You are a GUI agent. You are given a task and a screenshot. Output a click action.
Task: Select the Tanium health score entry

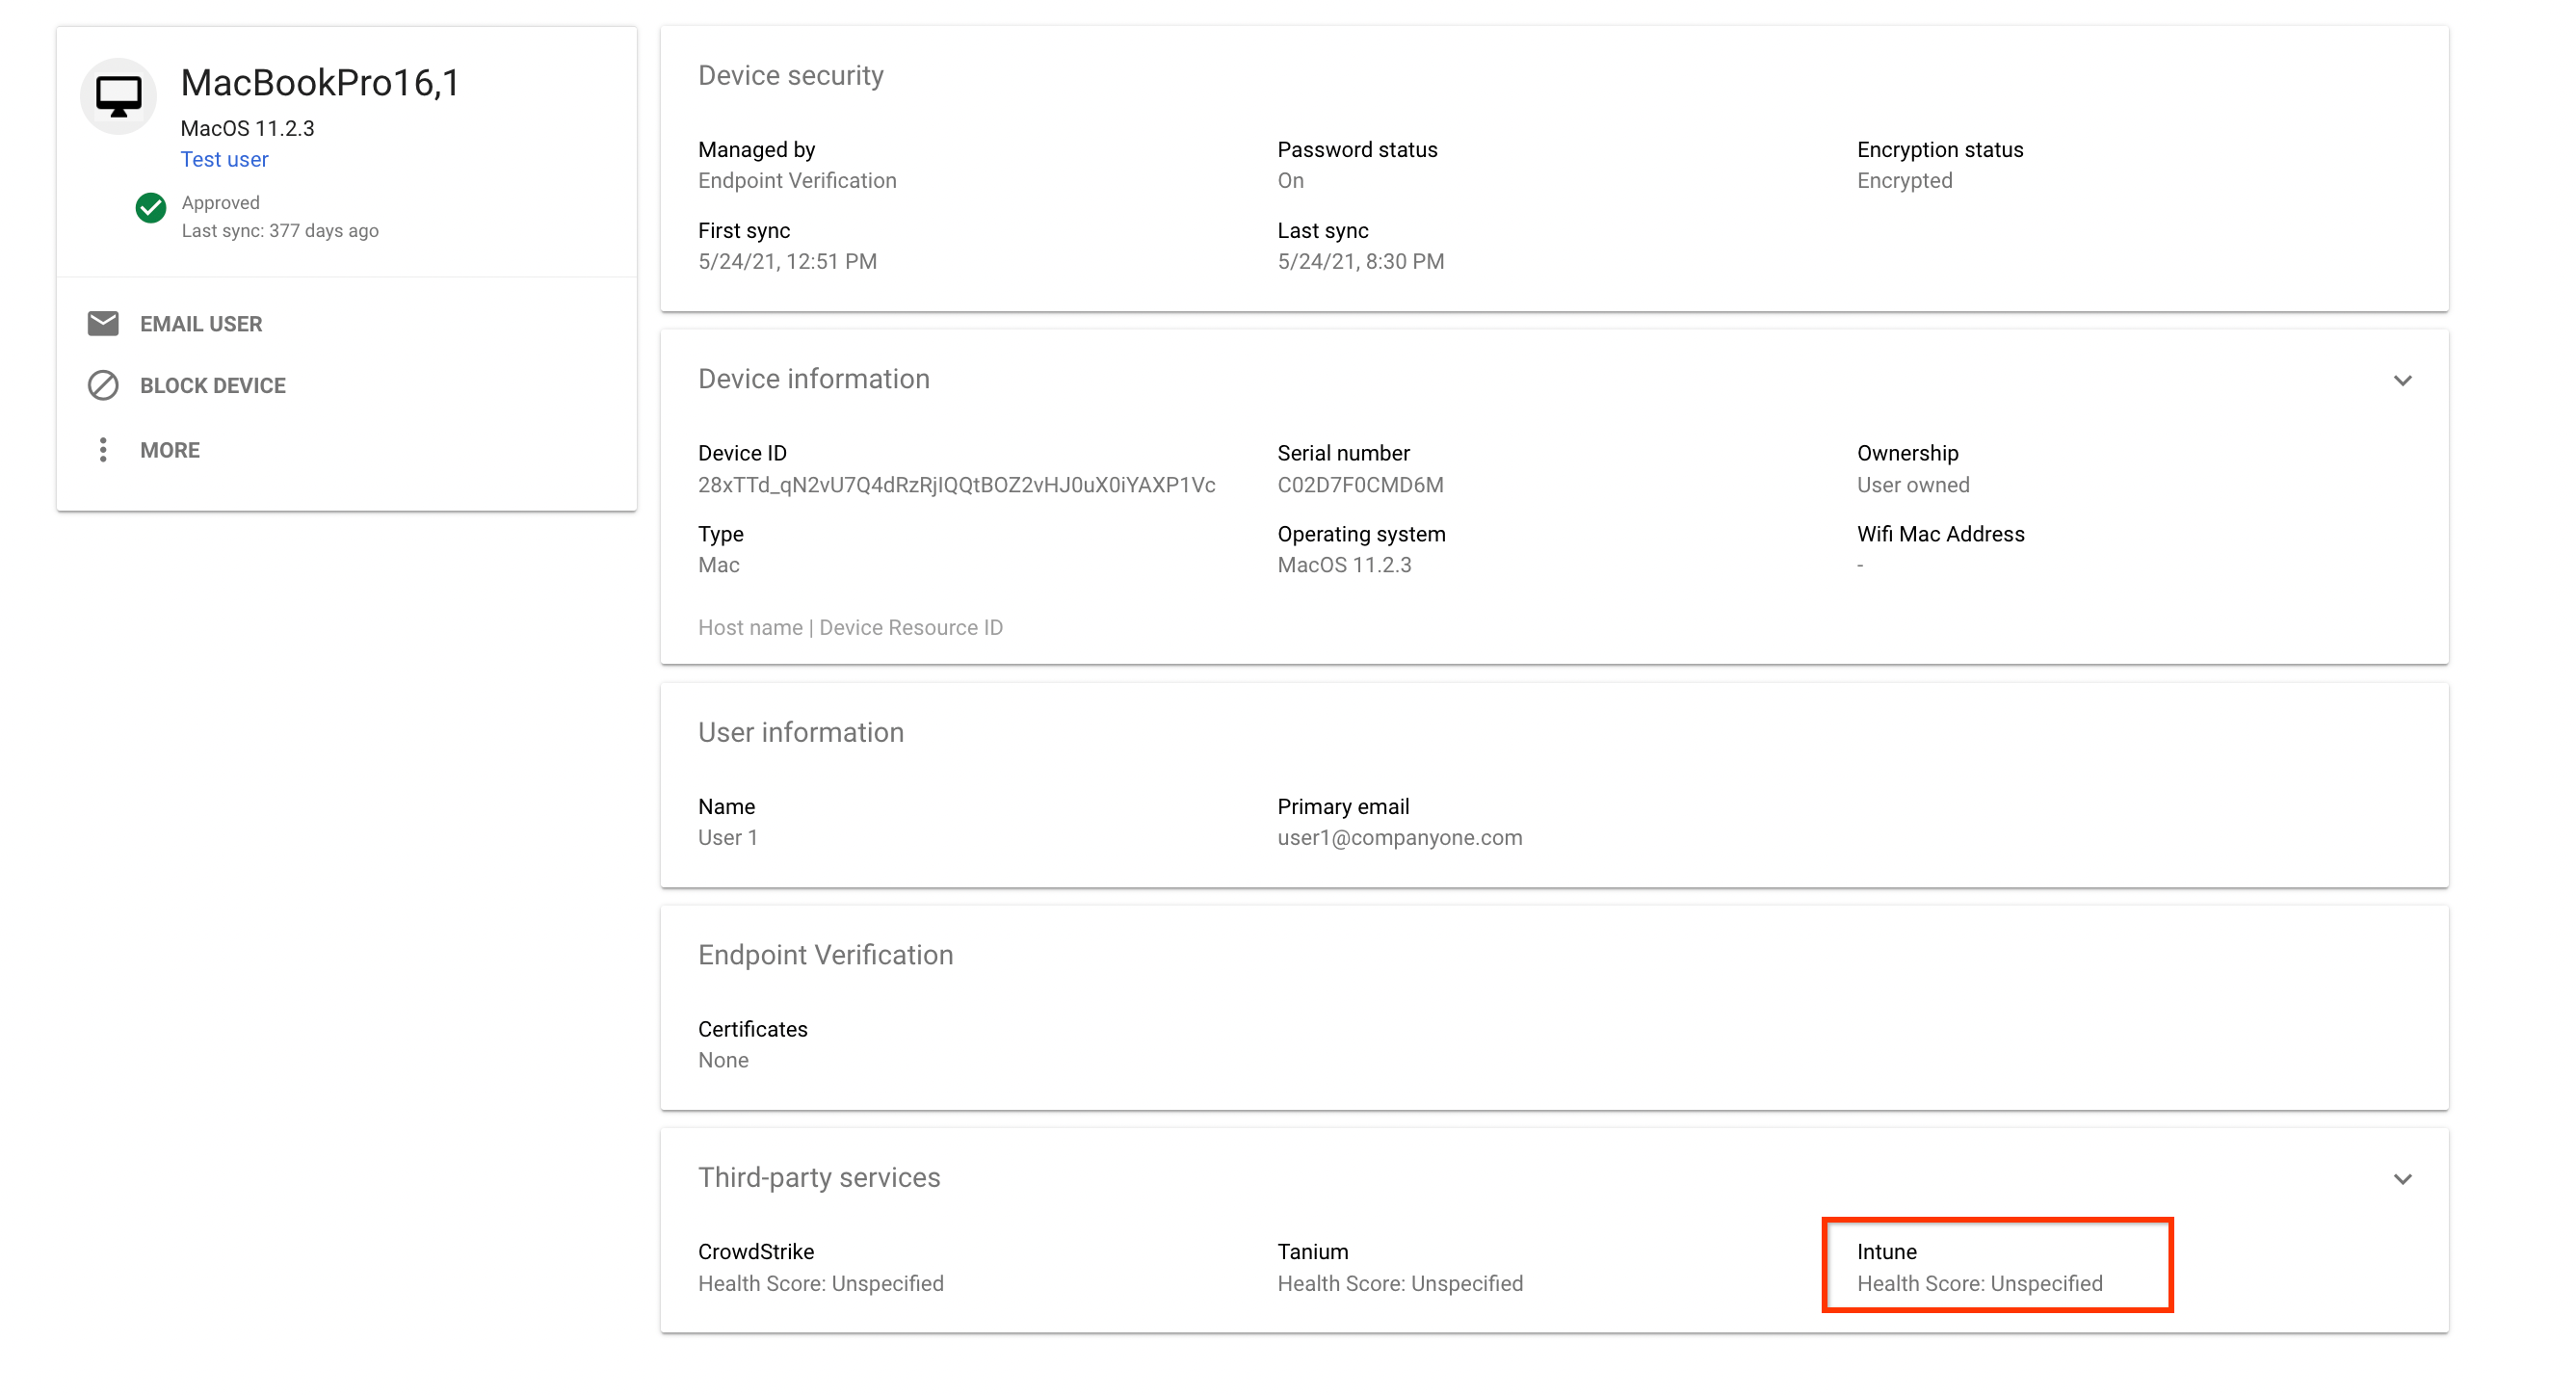tap(1399, 1267)
